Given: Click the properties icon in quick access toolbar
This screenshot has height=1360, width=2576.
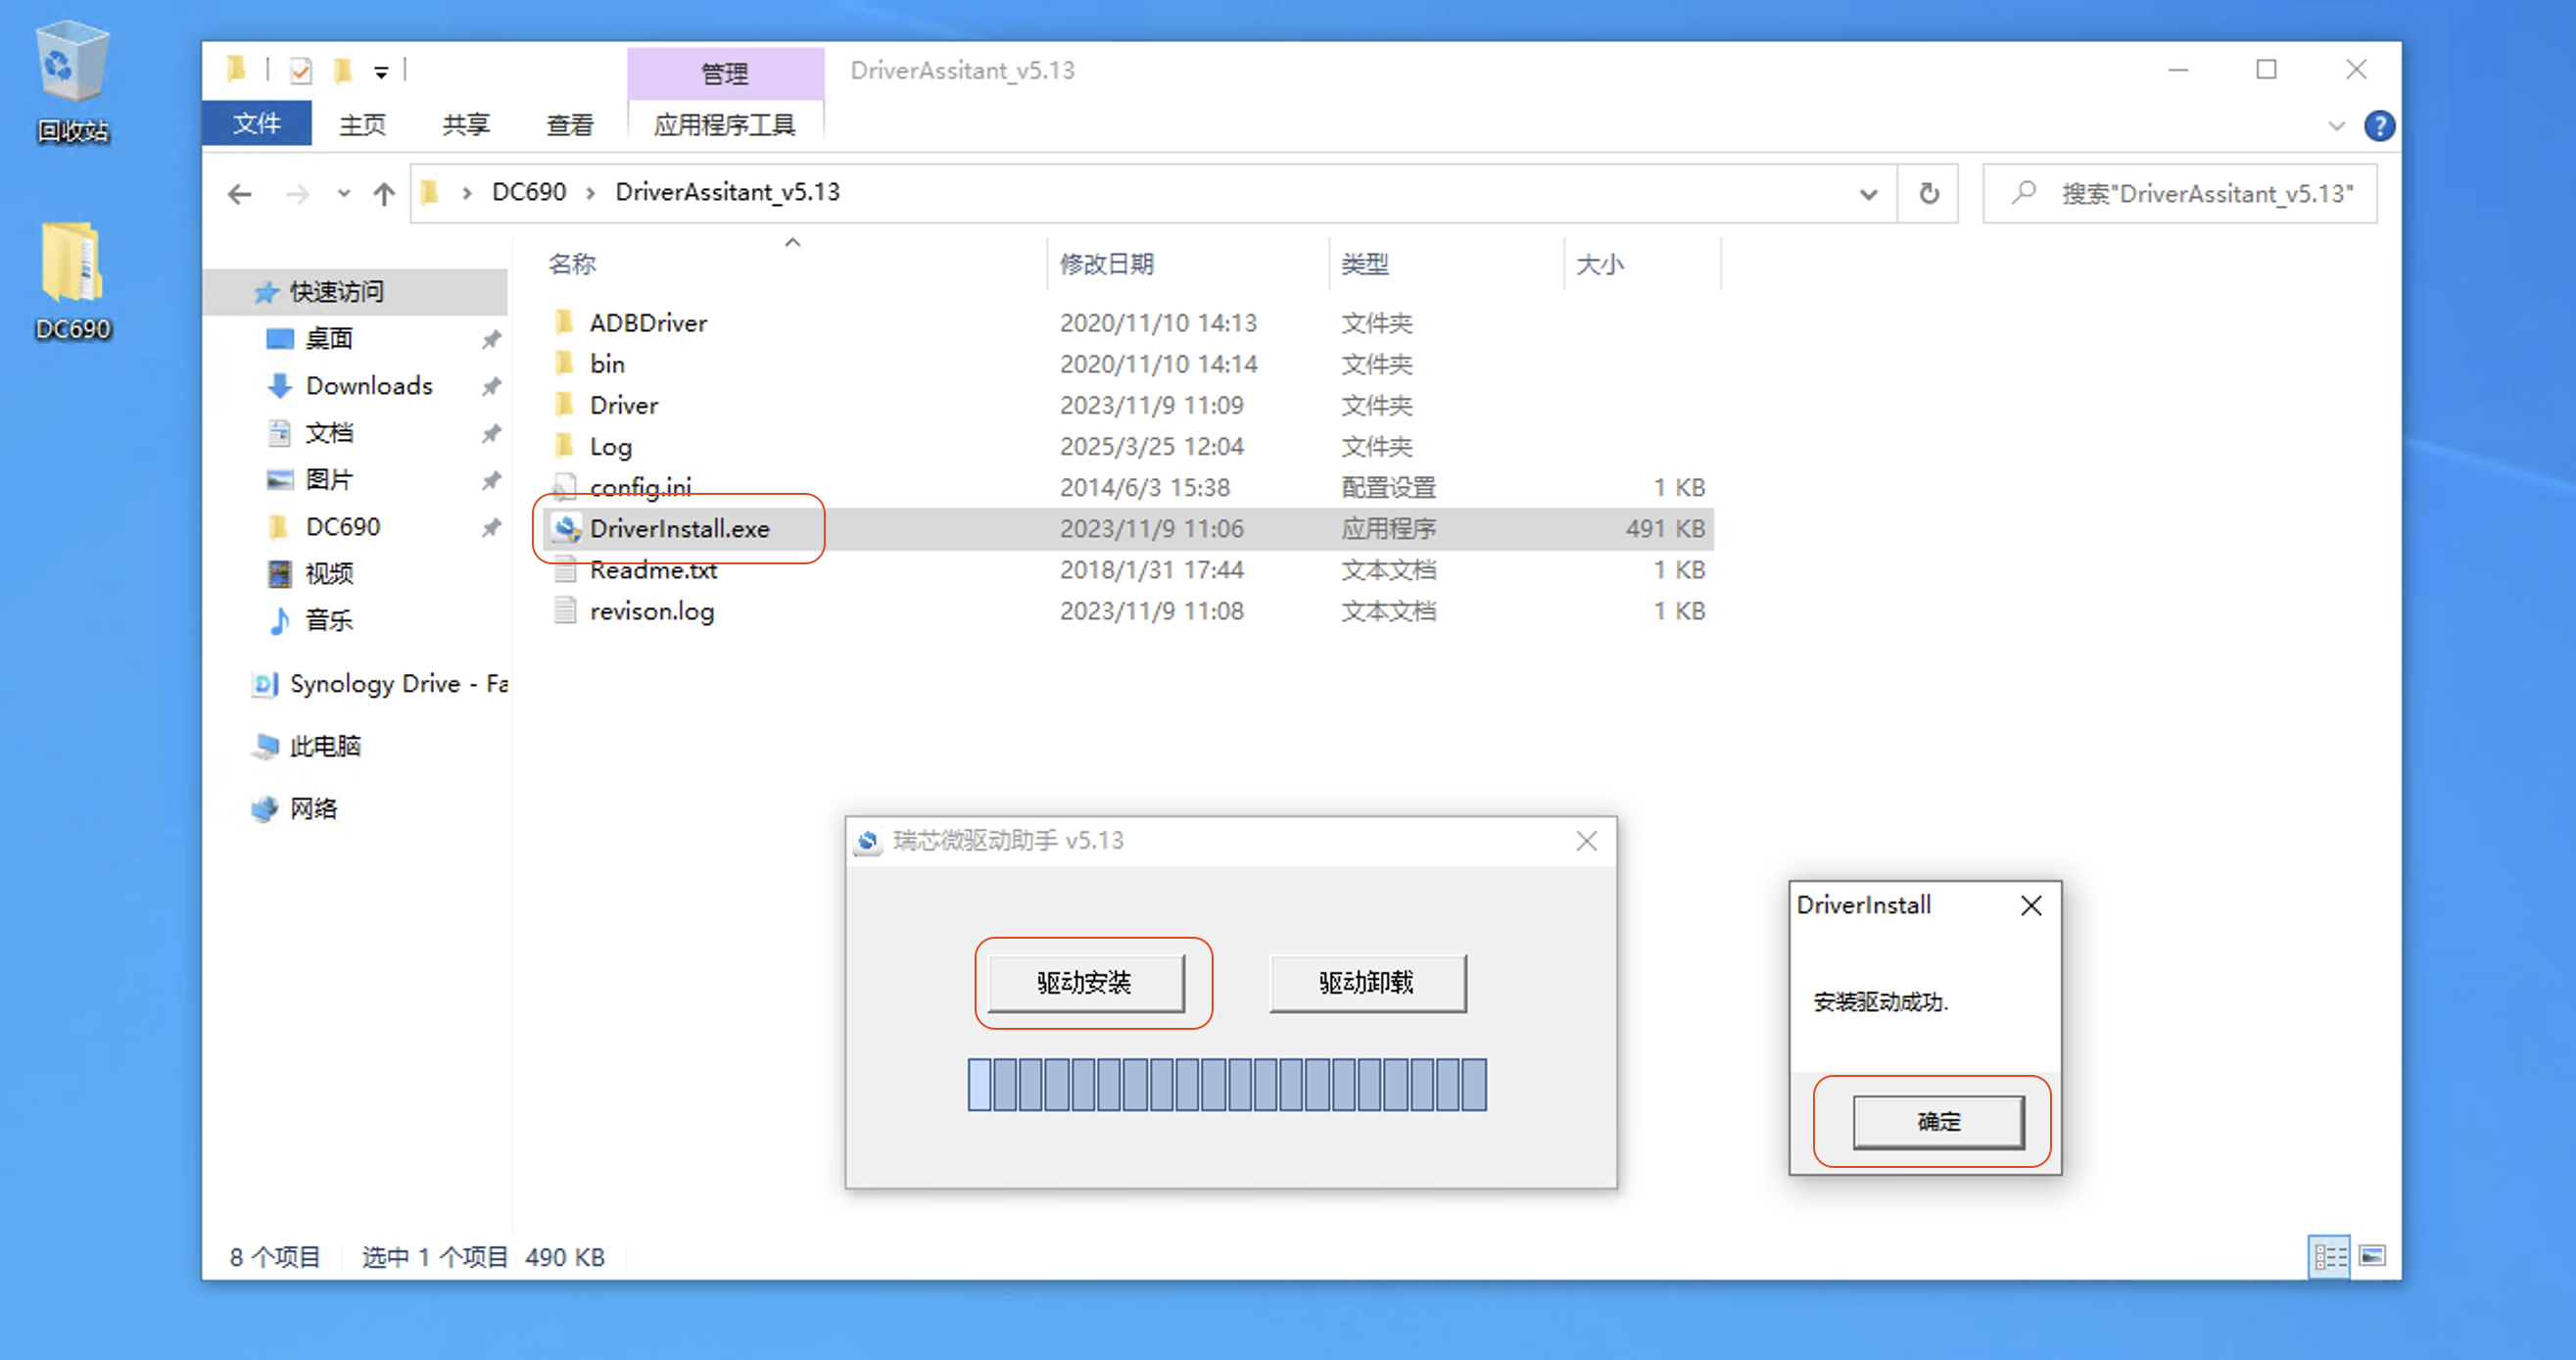Looking at the screenshot, I should click(x=300, y=70).
